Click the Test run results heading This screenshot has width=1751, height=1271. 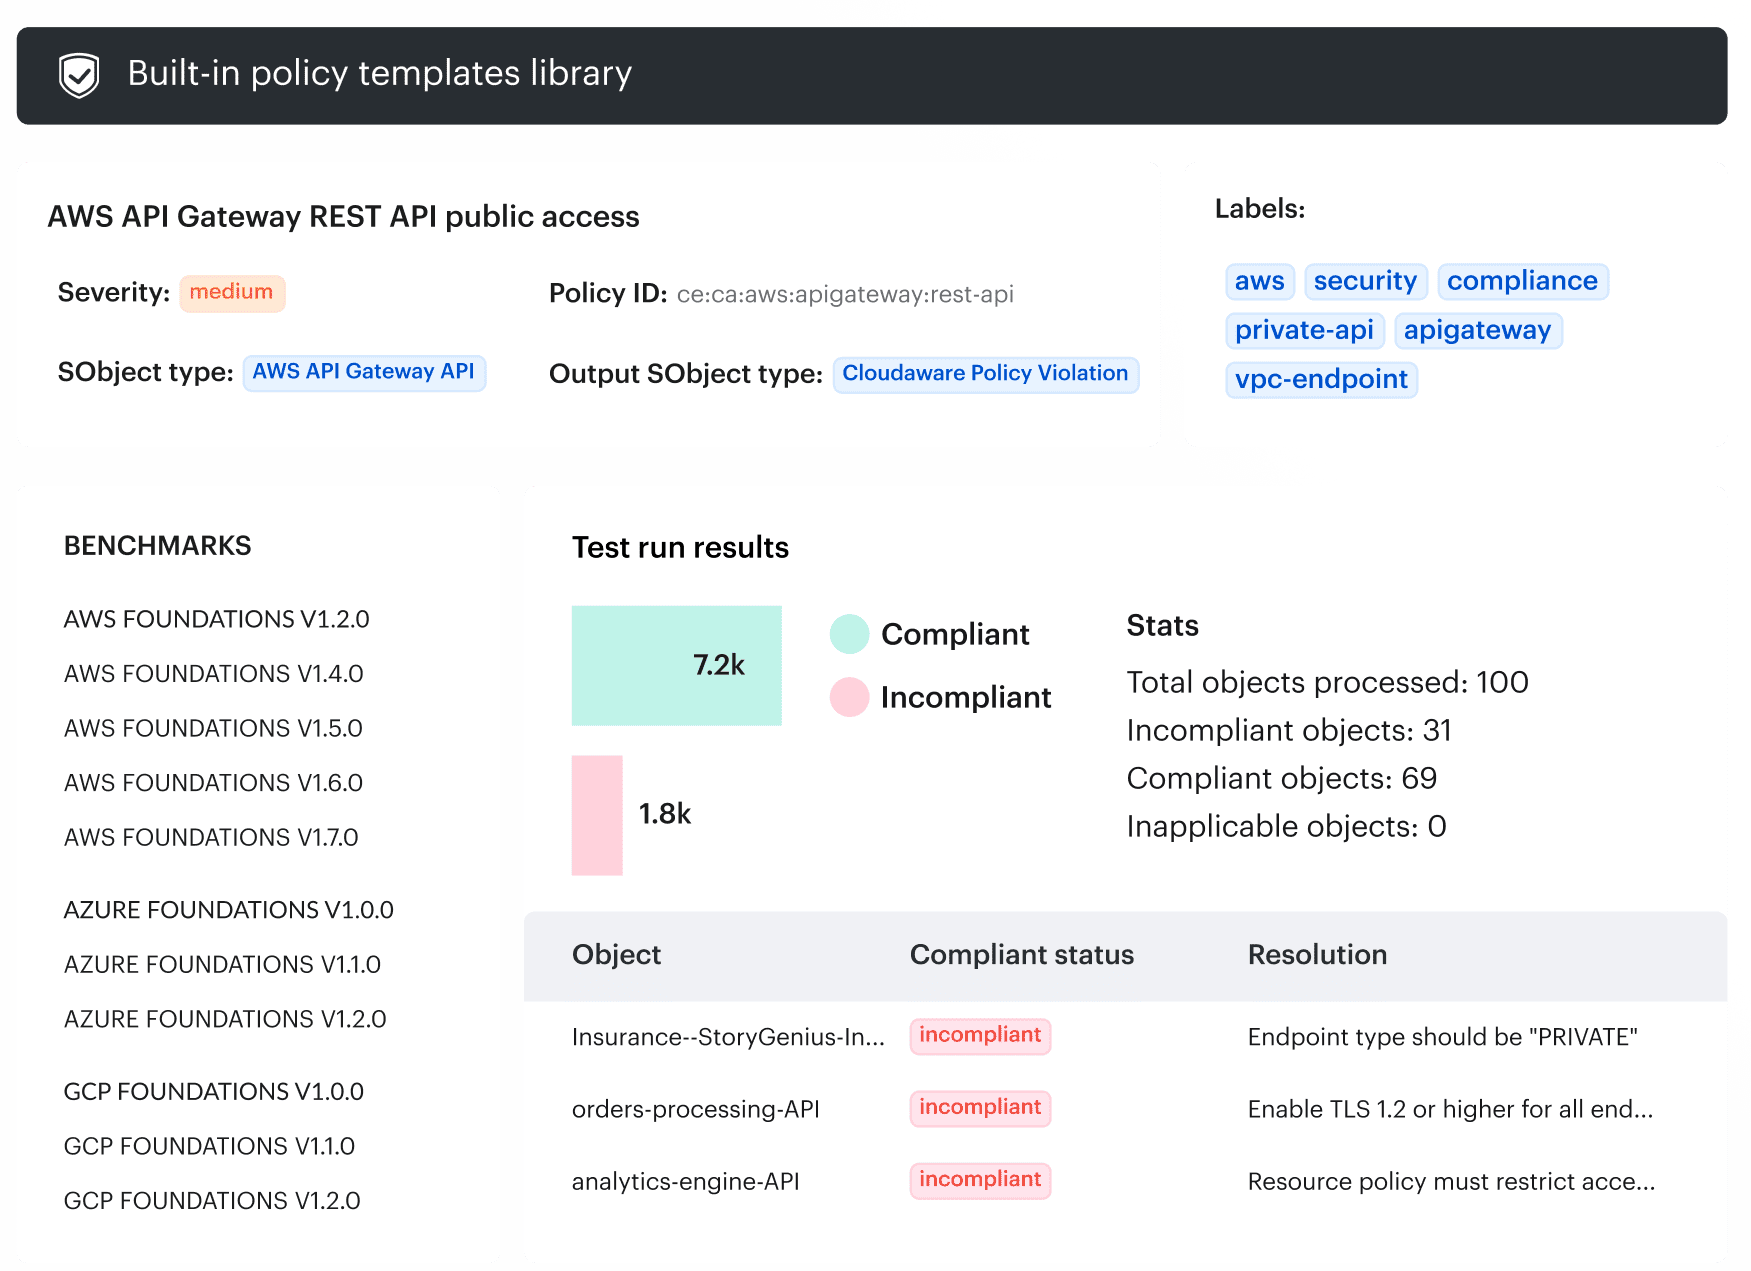(680, 548)
